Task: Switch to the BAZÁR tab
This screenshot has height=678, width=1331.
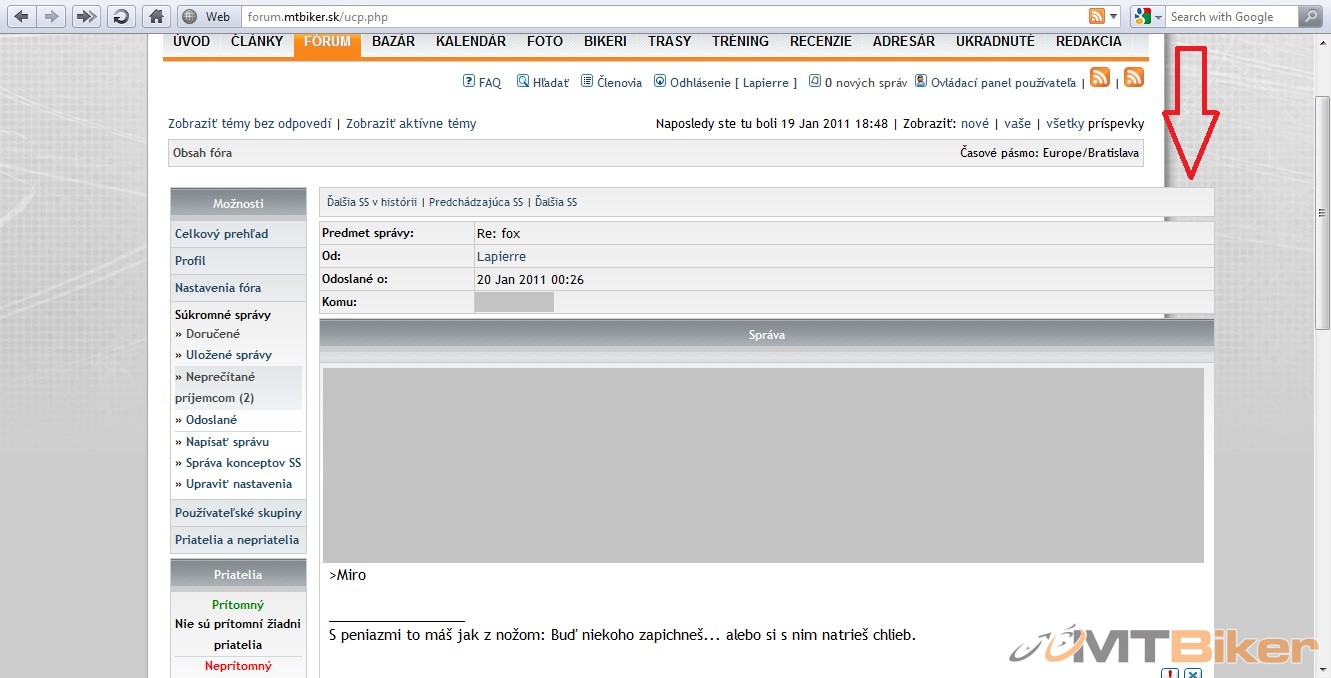Action: coord(393,41)
